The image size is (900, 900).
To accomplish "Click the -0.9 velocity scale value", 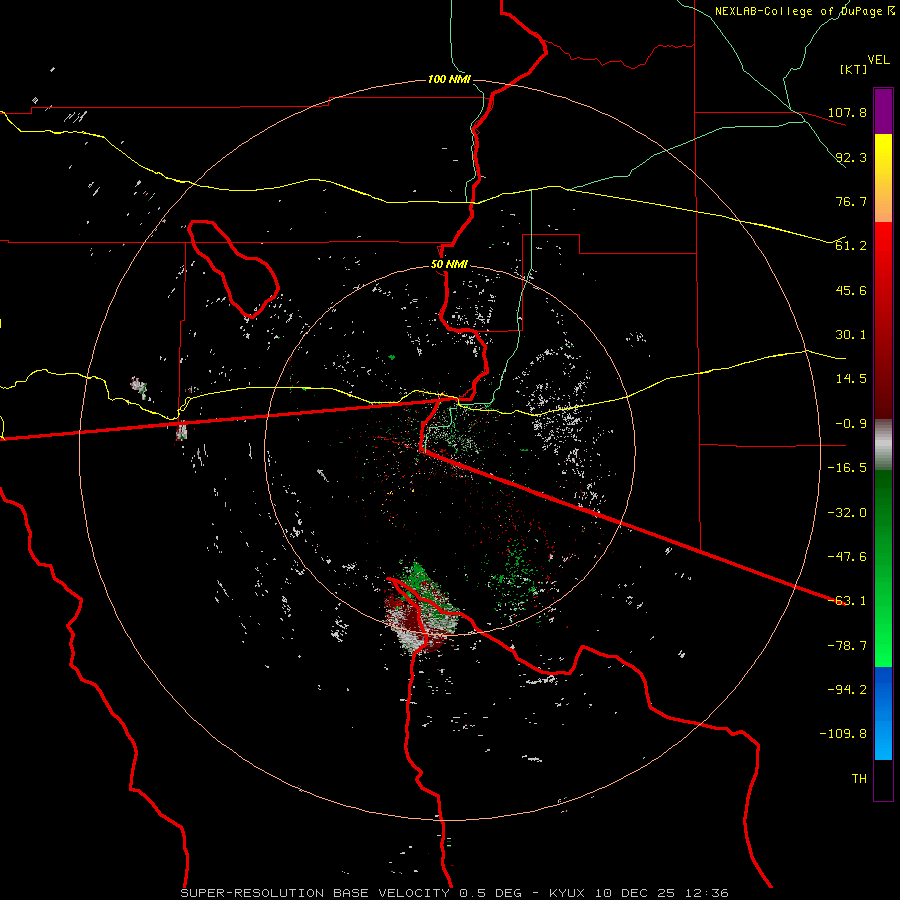I will [851, 424].
